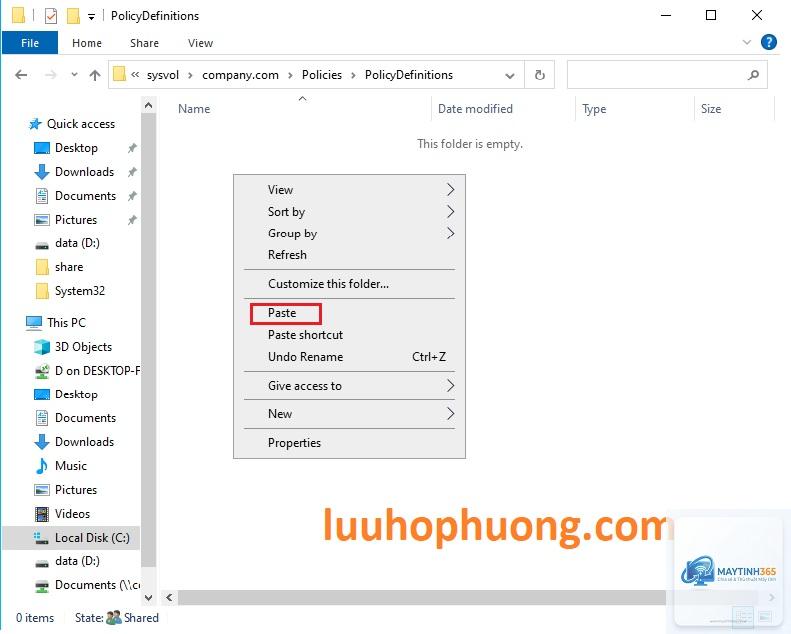791x634 pixels.
Task: Select Undo Rename in the context menu
Action: coord(349,357)
